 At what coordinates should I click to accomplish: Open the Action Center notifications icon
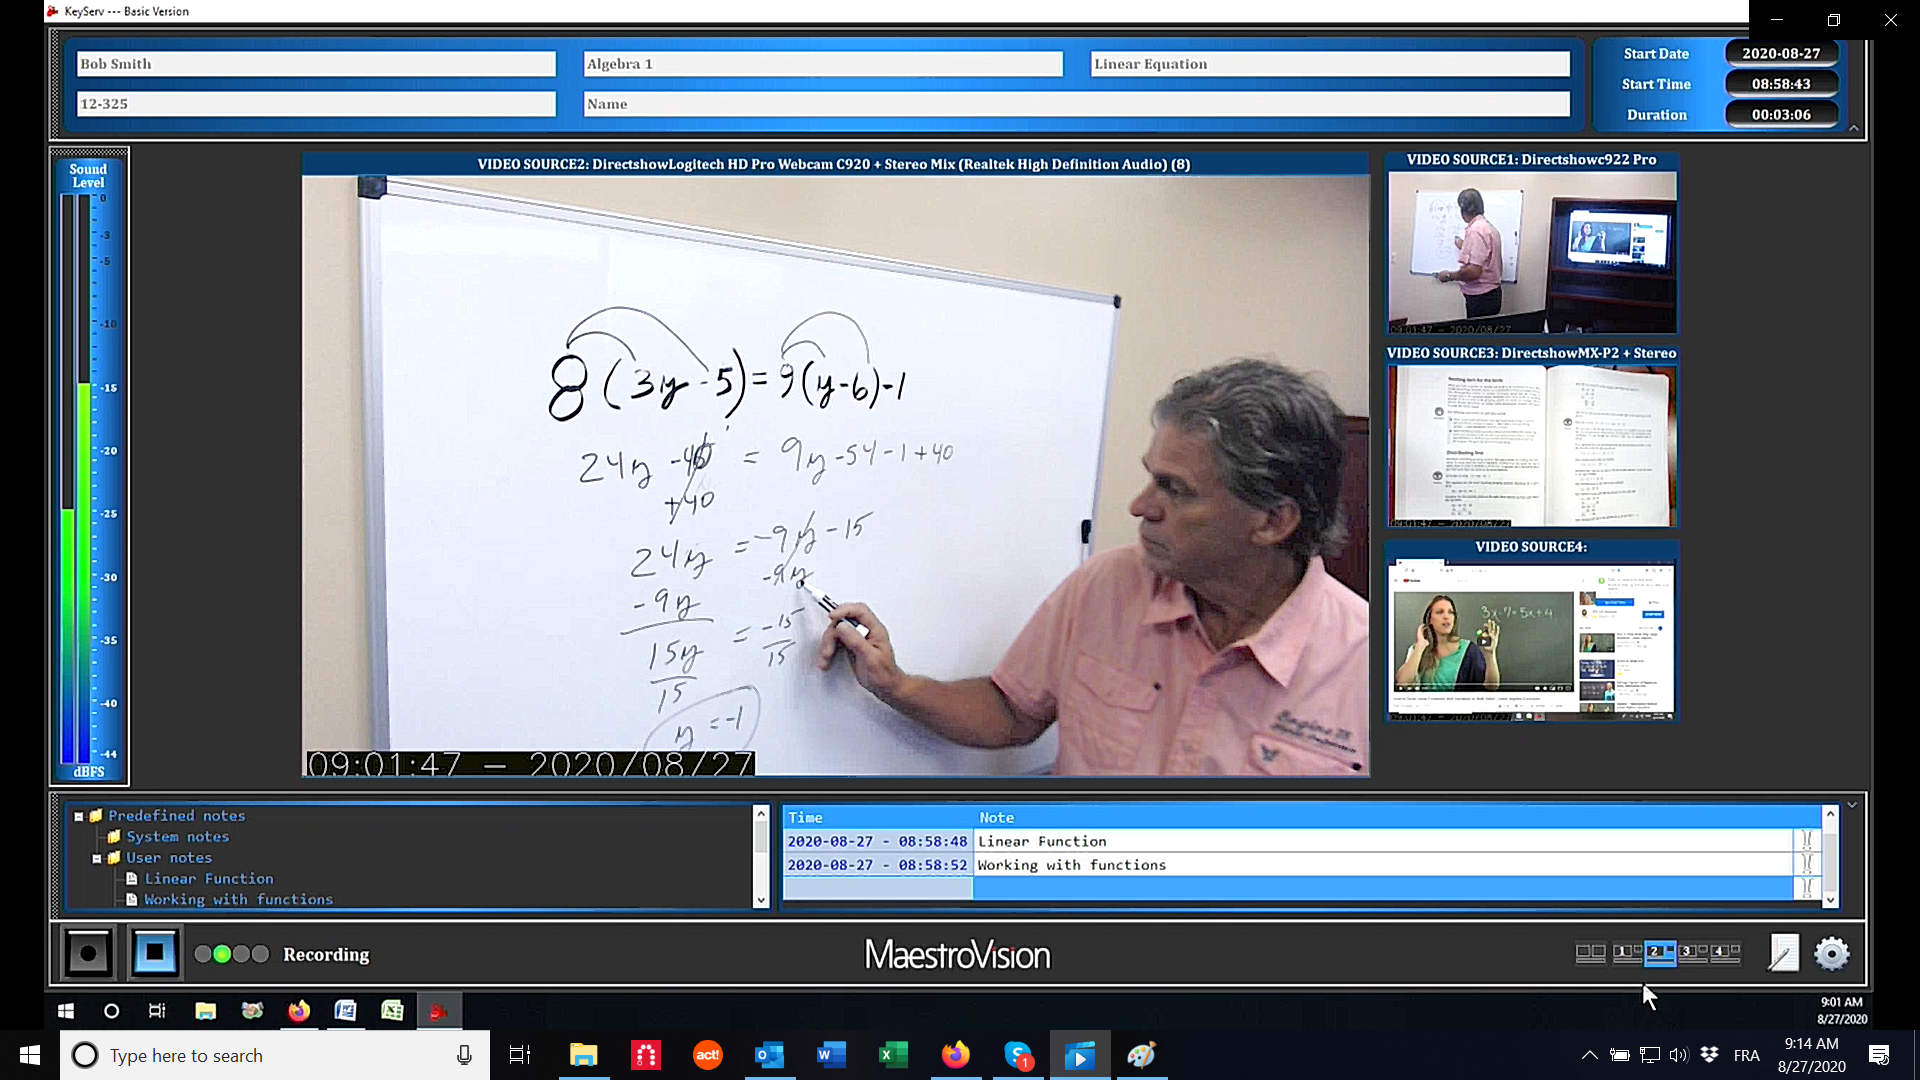pos(1879,1055)
